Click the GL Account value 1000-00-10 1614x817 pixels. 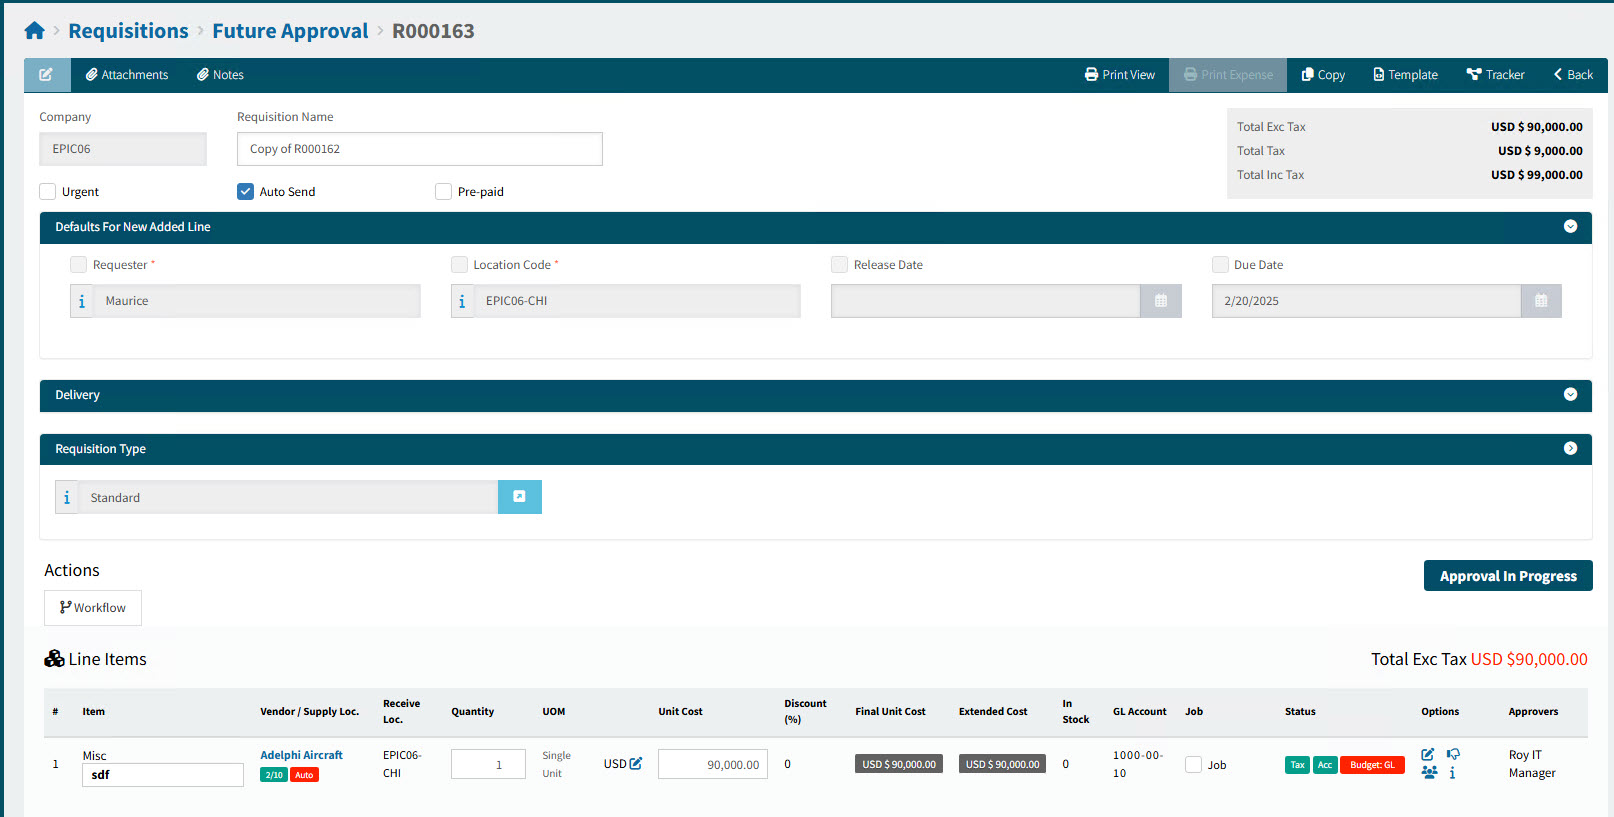pos(1138,764)
